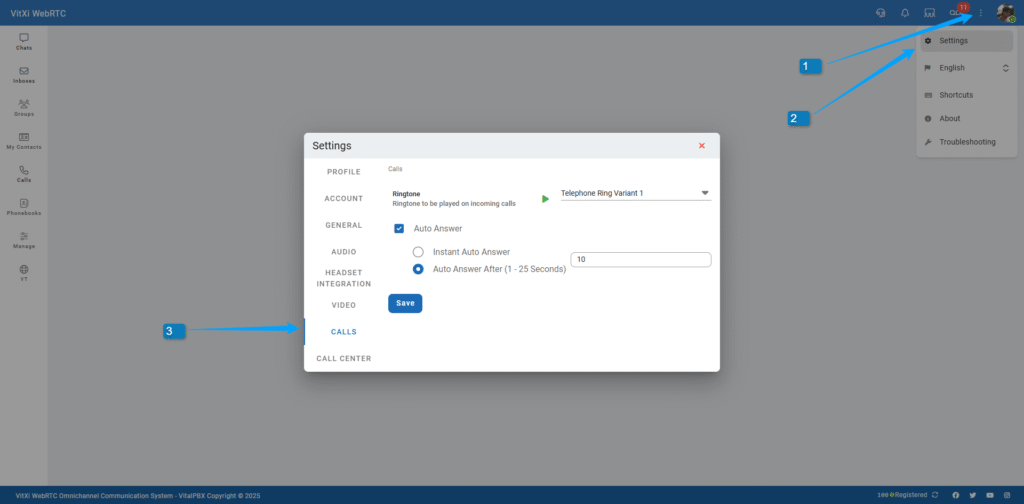Open the Facebook icon in footer
The image size is (1024, 504).
[956, 495]
